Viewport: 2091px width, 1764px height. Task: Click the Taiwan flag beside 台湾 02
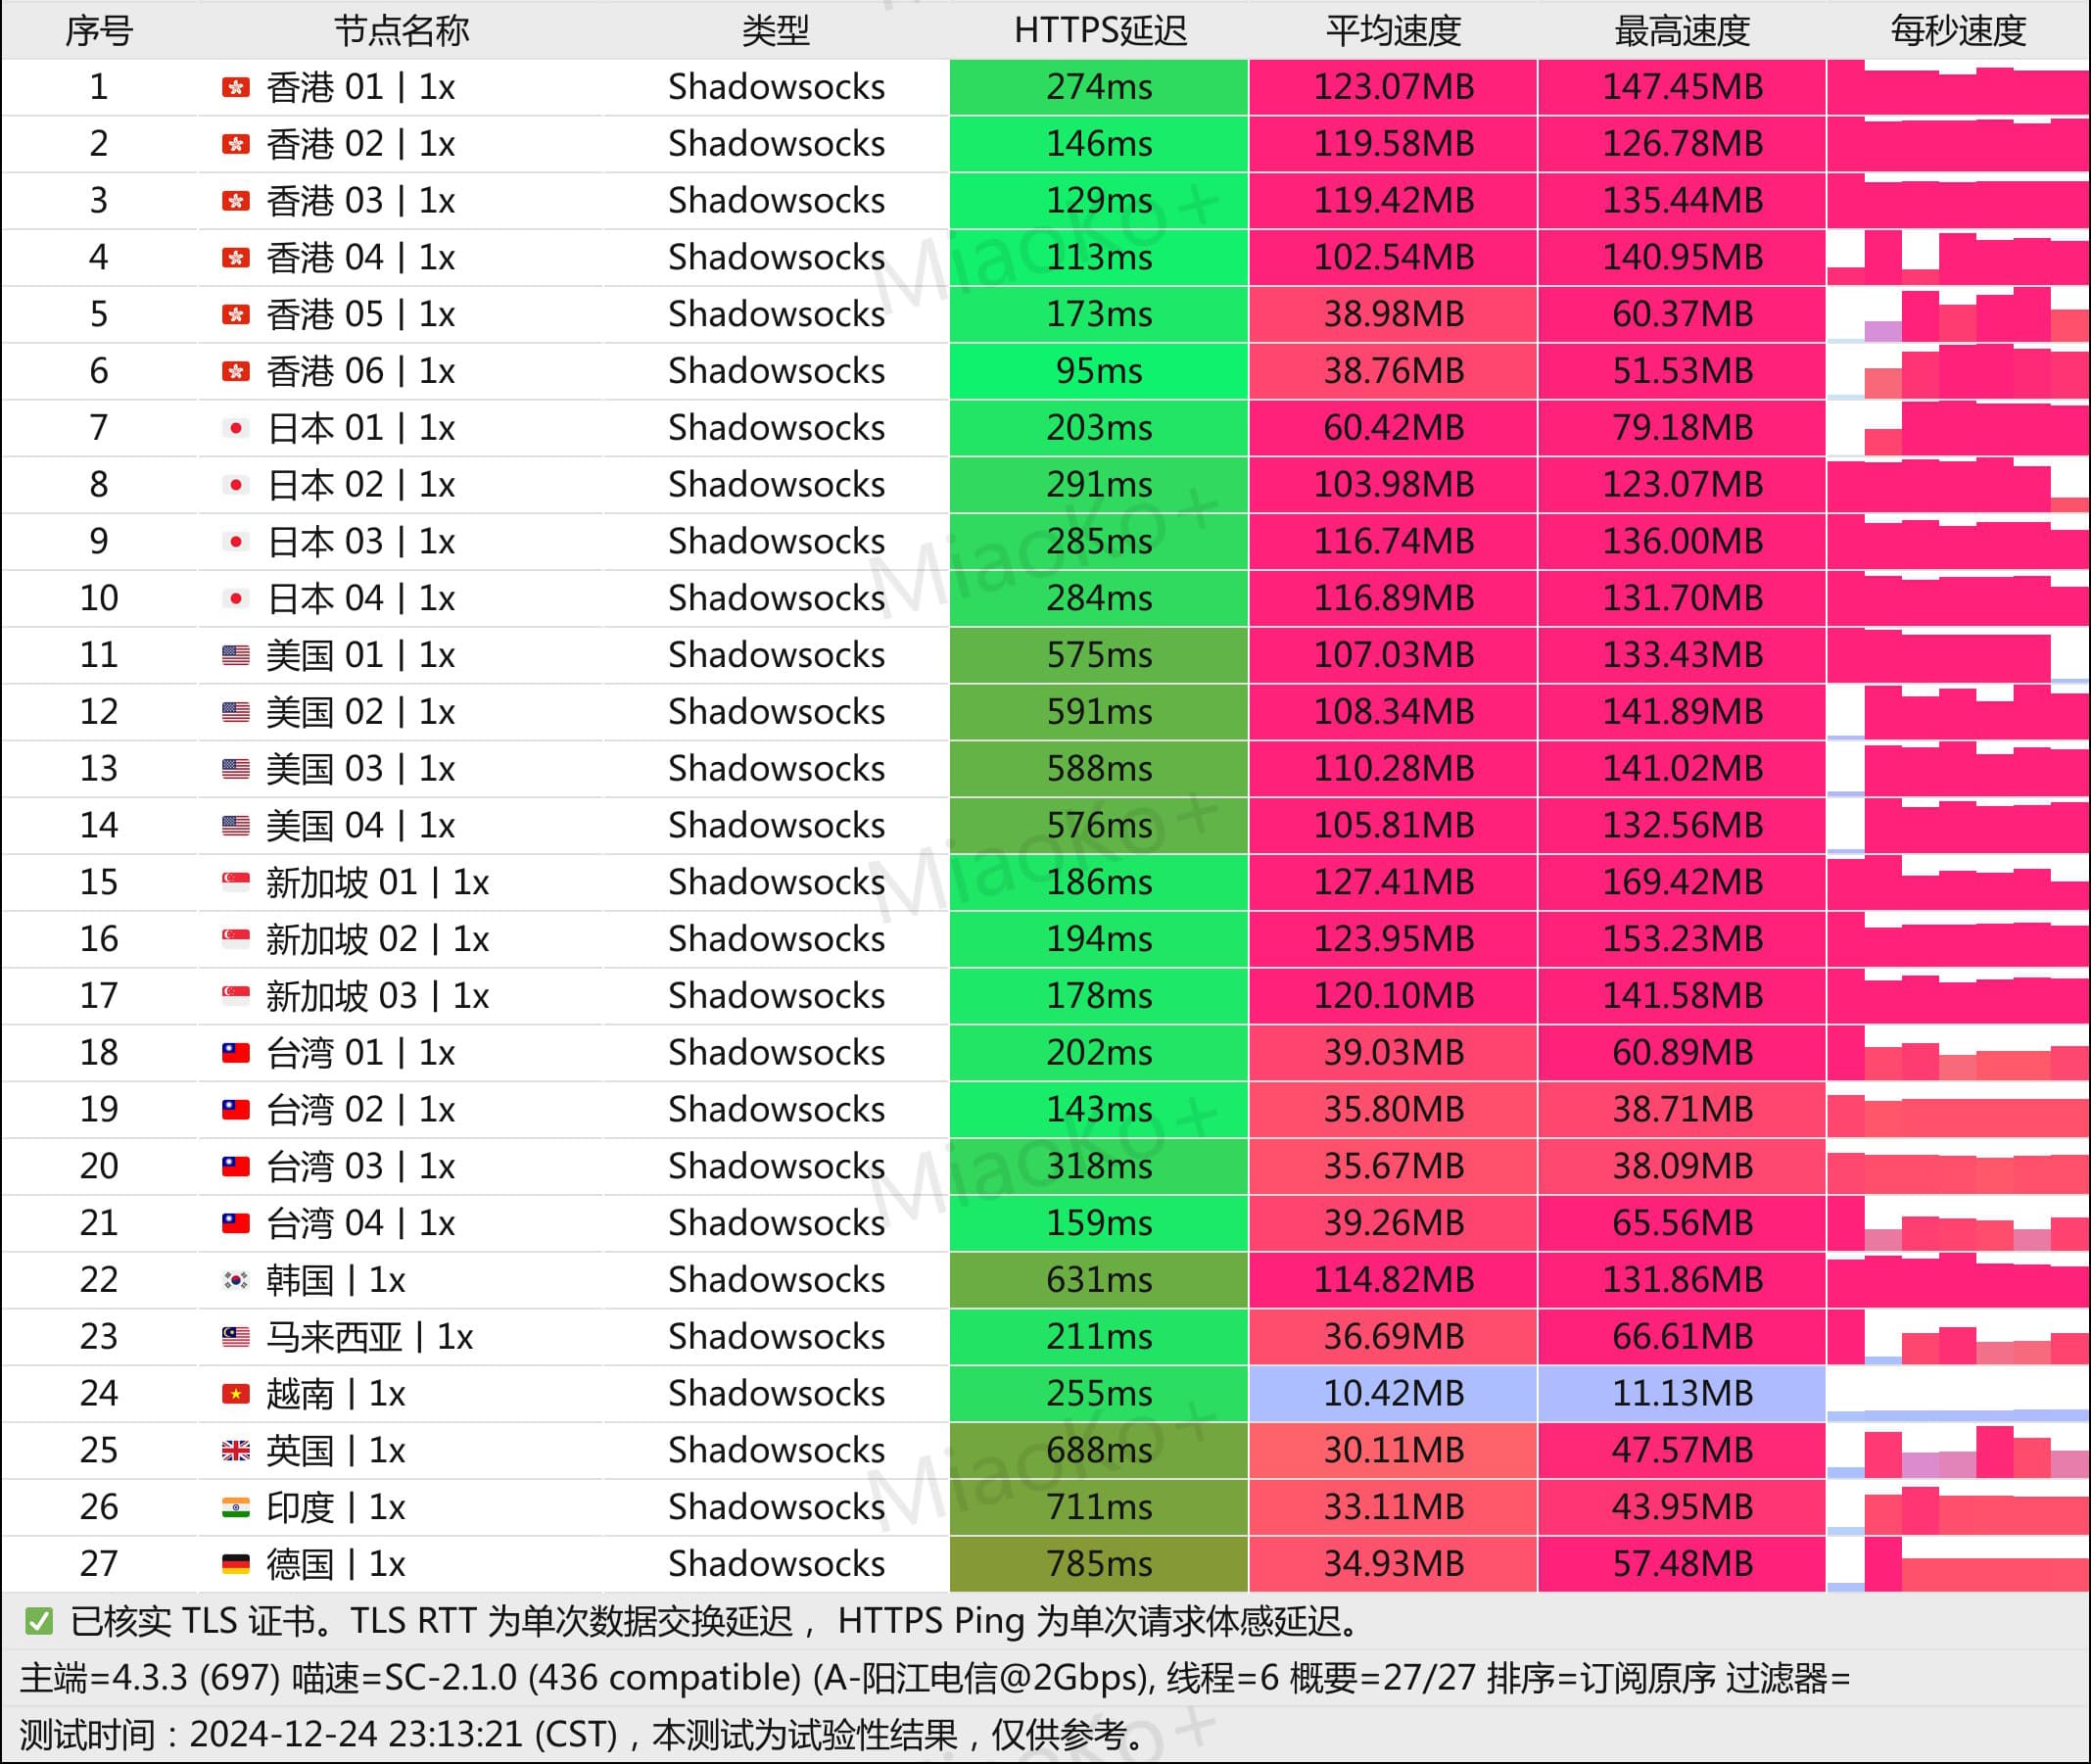tap(235, 1110)
